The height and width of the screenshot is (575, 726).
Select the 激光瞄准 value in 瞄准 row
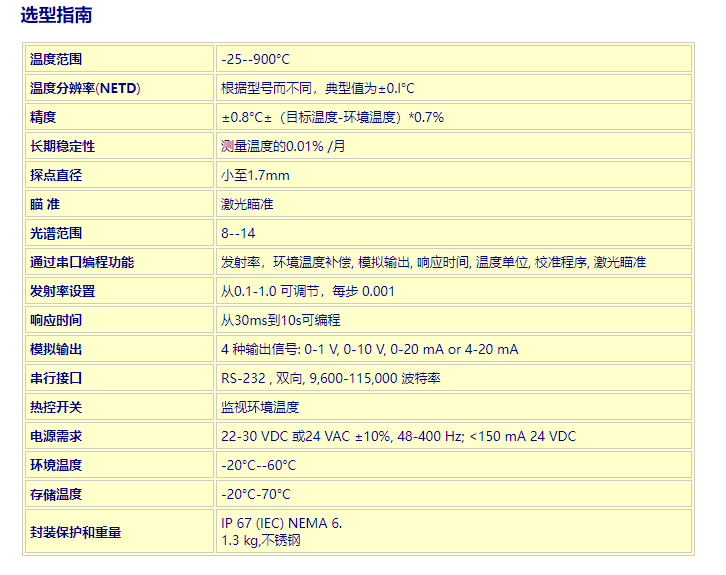click(247, 204)
